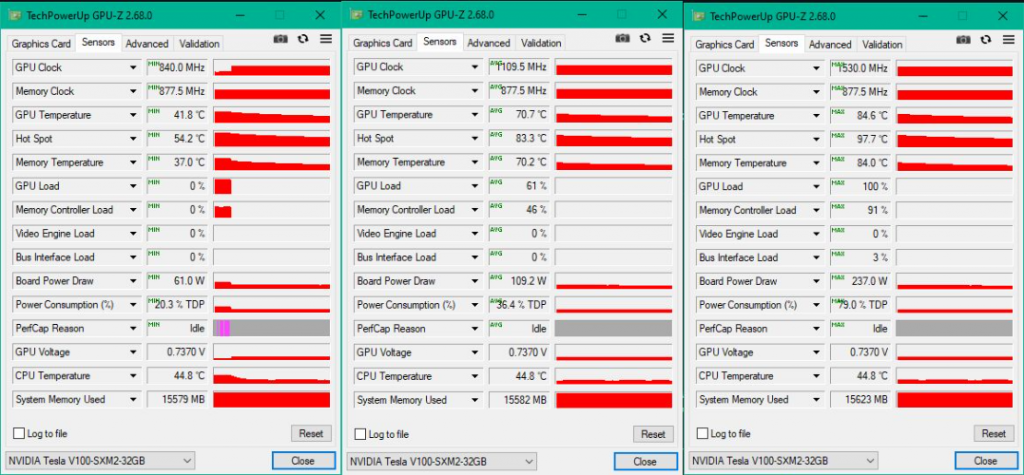Open the Advanced tab in the middle window

point(488,43)
